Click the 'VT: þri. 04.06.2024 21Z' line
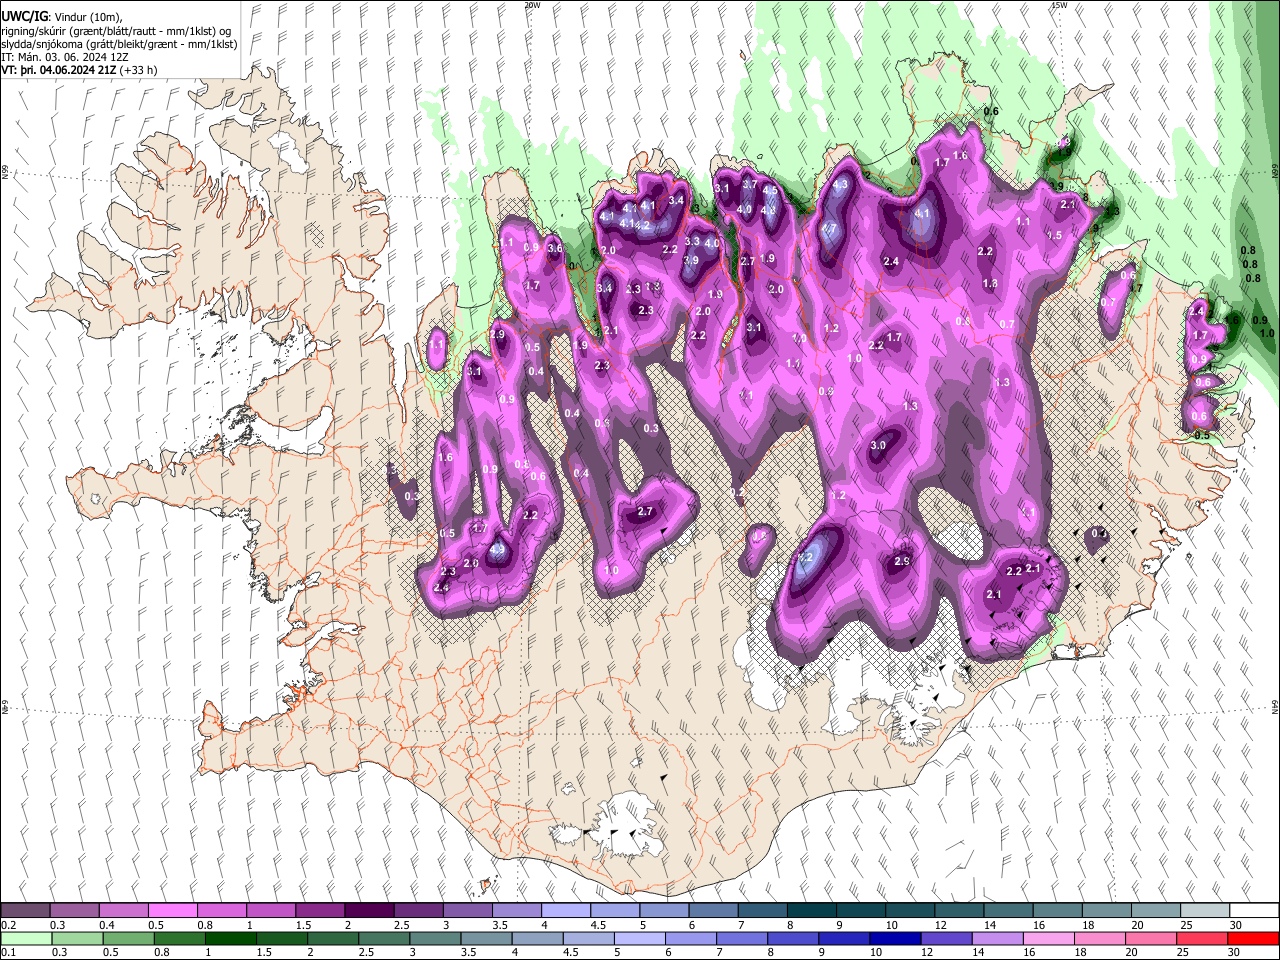Viewport: 1280px width, 960px height. [59, 70]
